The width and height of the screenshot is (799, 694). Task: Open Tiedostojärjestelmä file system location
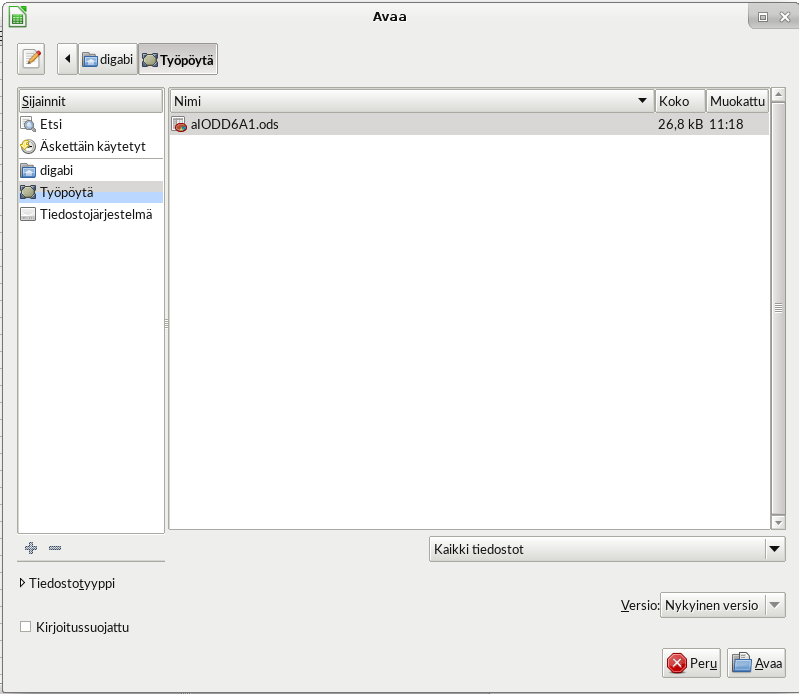(95, 214)
